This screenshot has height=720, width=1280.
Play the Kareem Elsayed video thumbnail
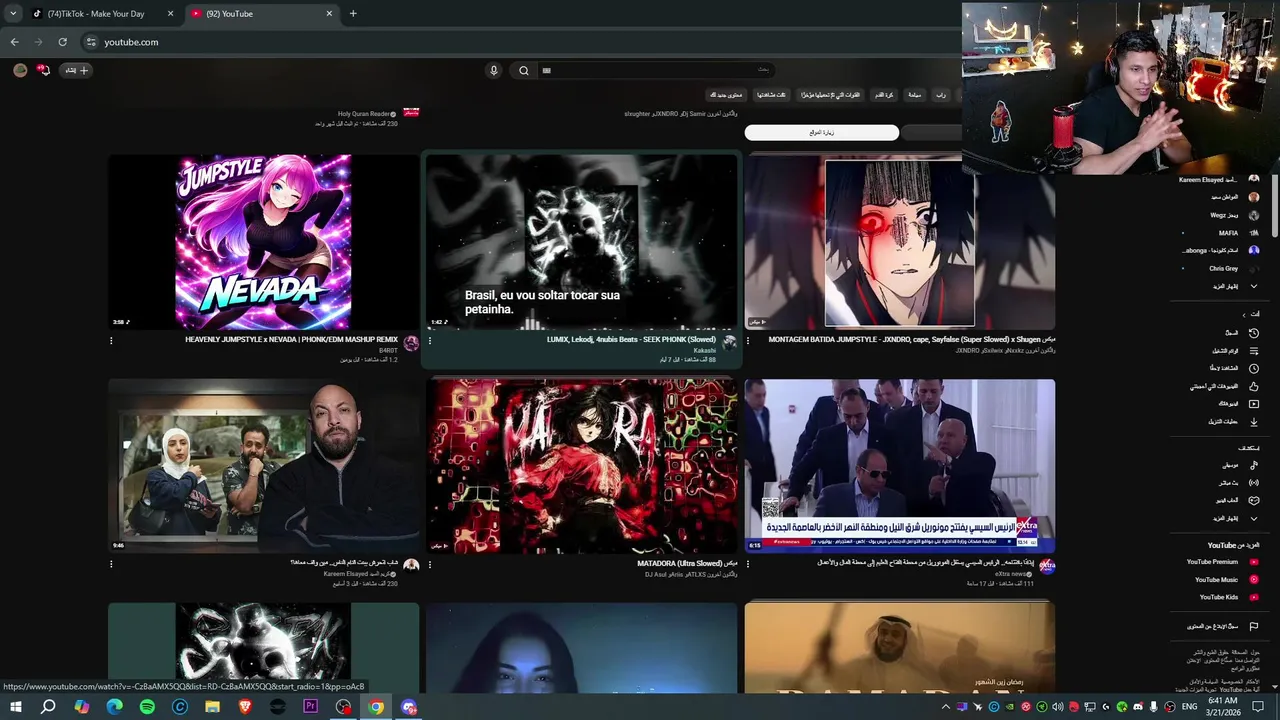coord(263,466)
